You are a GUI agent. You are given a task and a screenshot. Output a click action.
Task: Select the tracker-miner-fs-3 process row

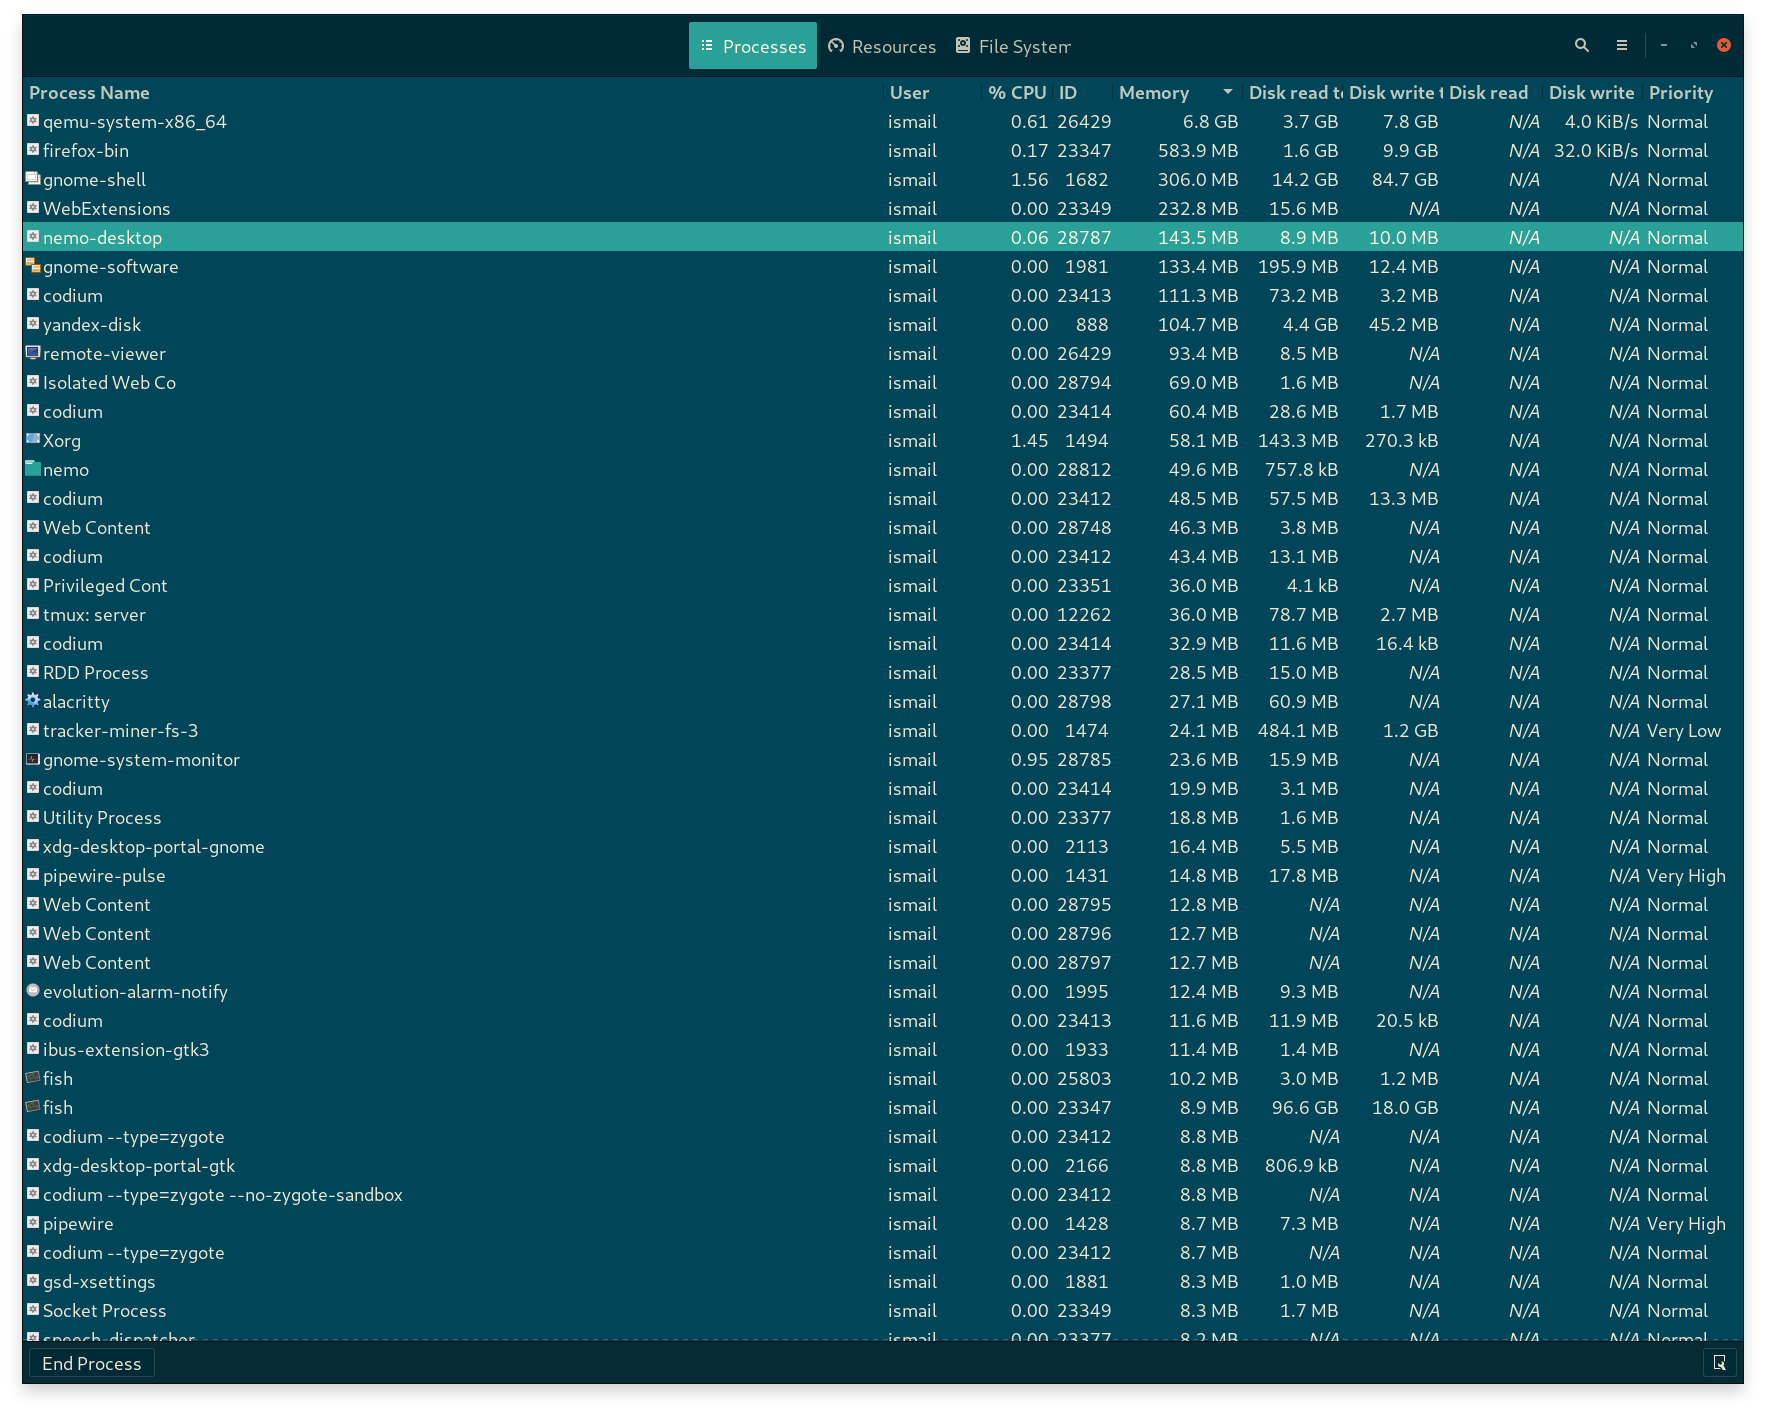tap(400, 730)
